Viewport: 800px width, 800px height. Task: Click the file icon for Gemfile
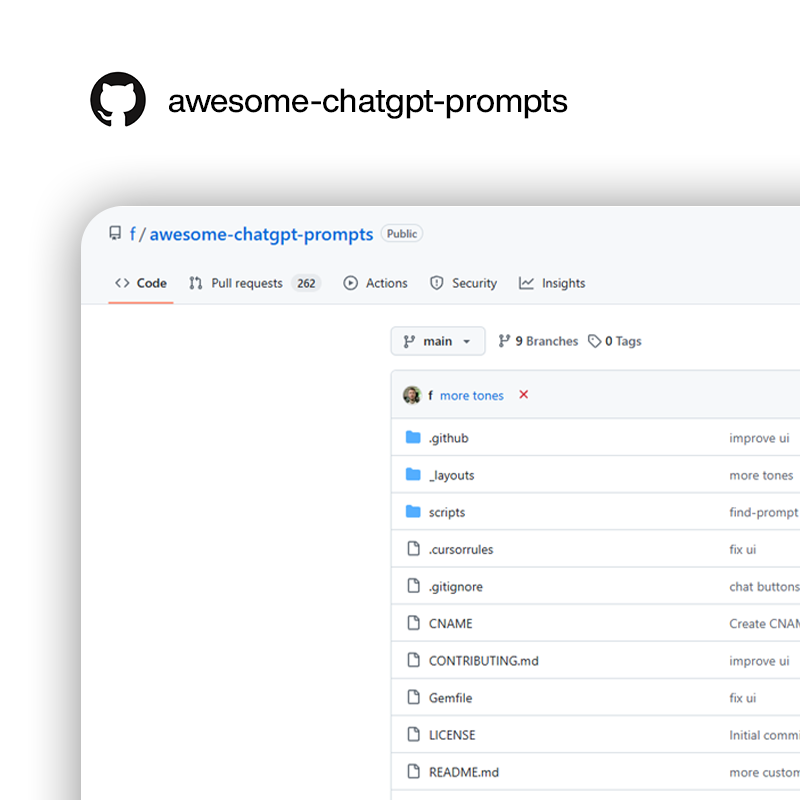(x=413, y=697)
